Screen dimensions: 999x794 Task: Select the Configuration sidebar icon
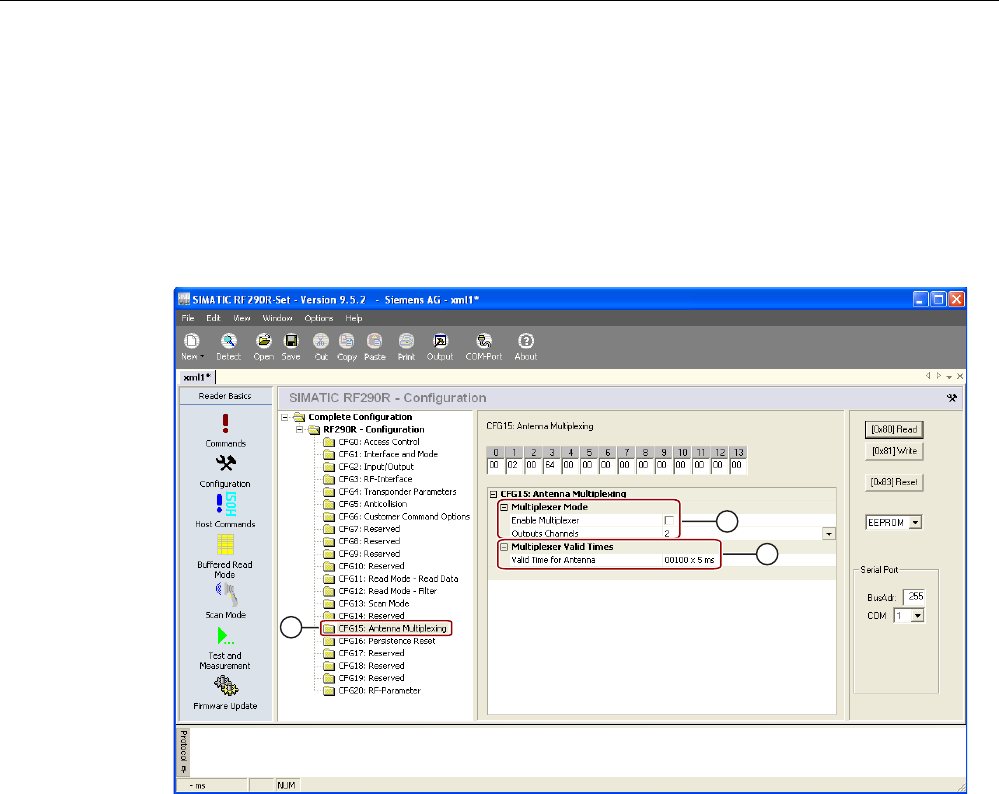[226, 463]
